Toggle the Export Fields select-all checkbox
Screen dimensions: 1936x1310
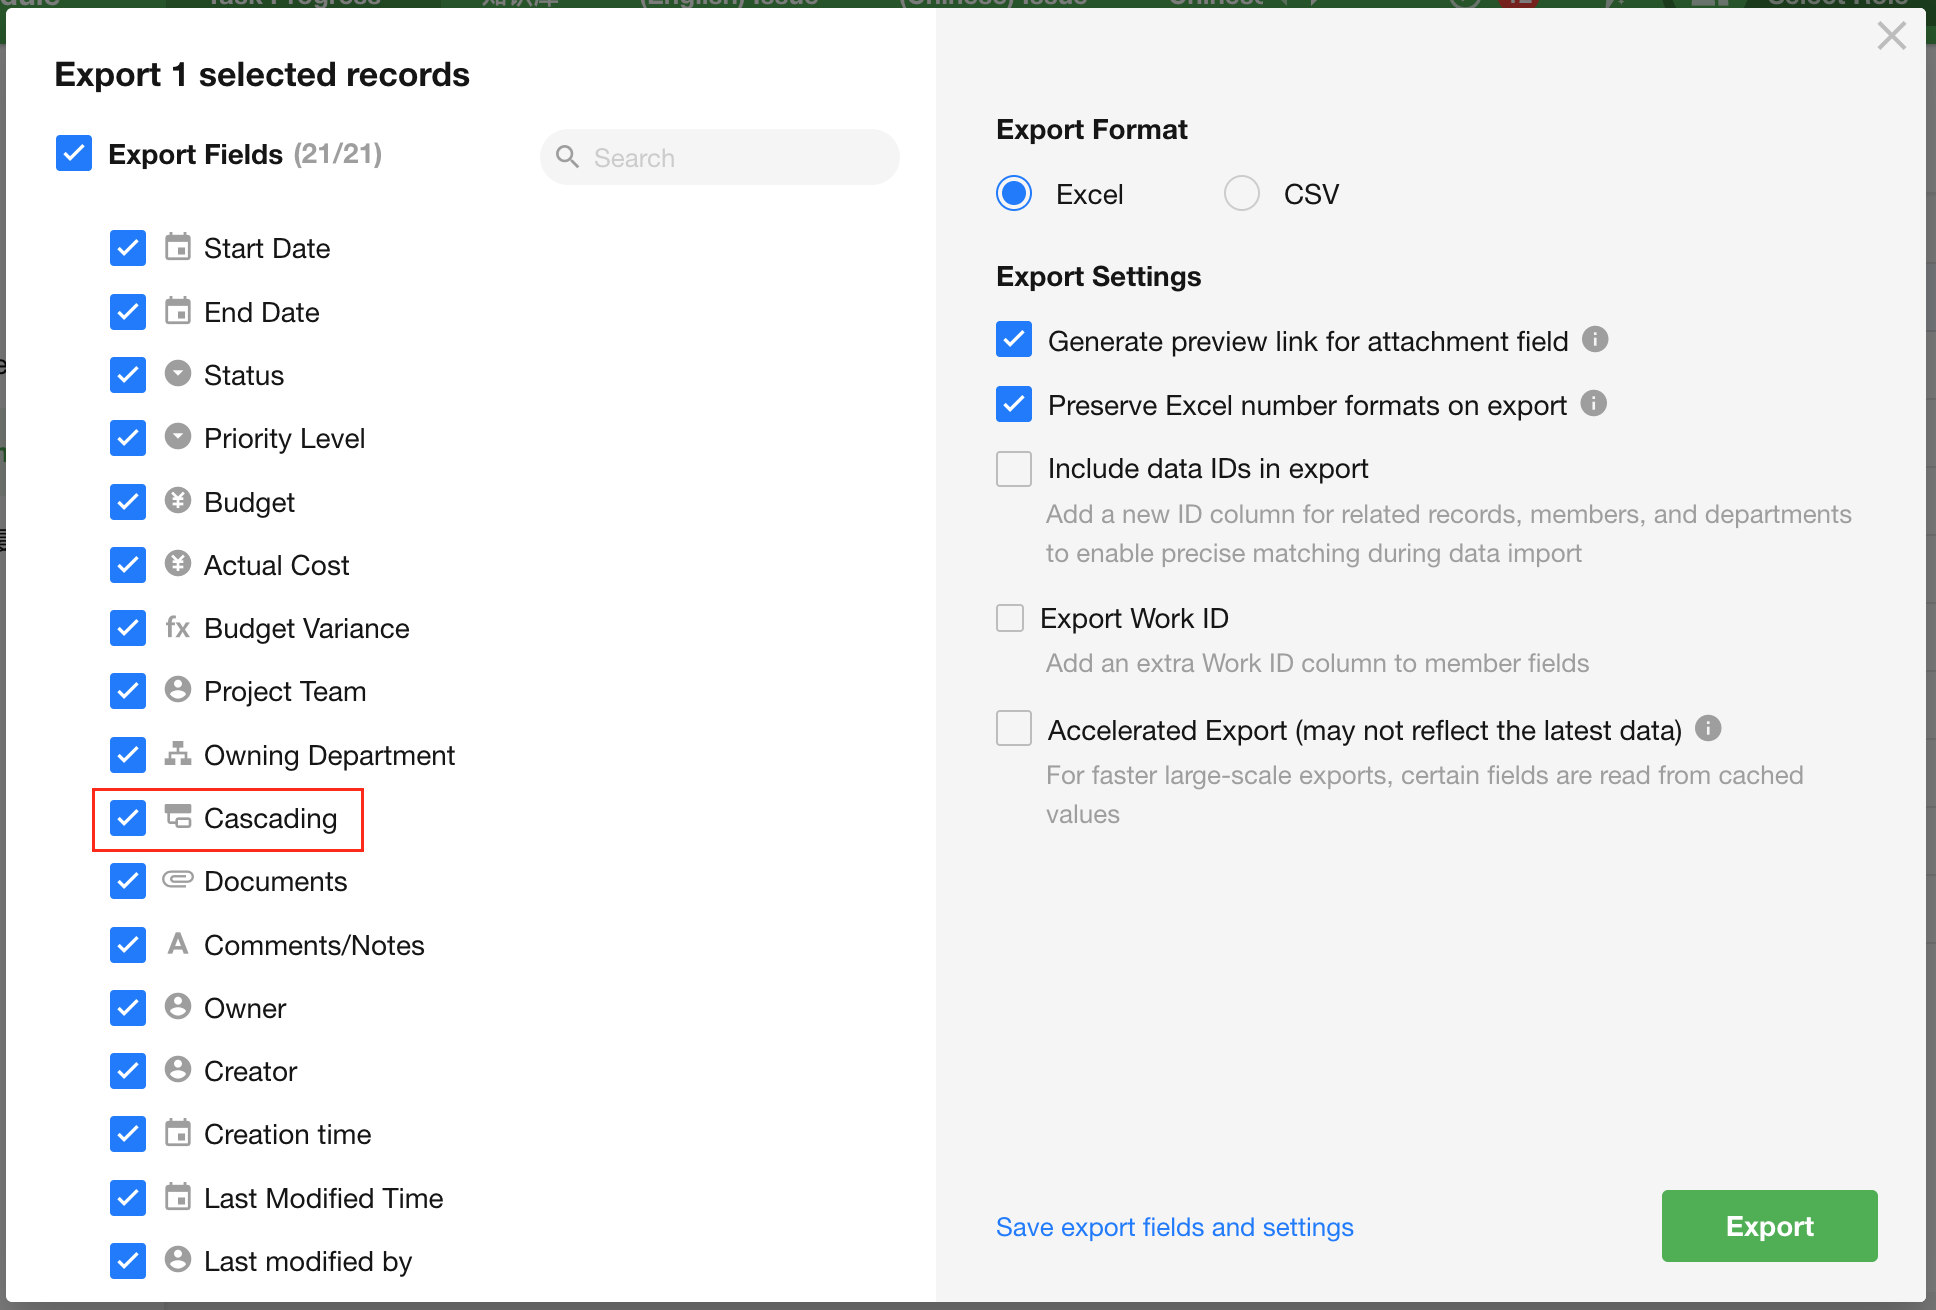click(74, 153)
